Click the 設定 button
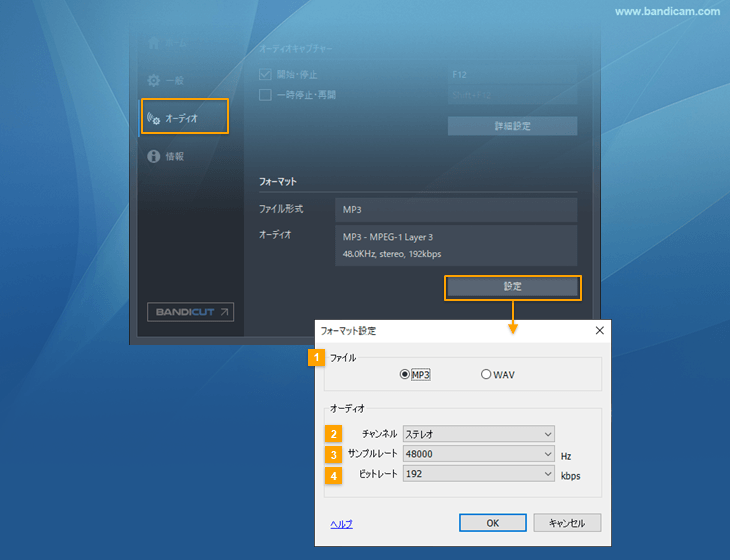 (512, 287)
